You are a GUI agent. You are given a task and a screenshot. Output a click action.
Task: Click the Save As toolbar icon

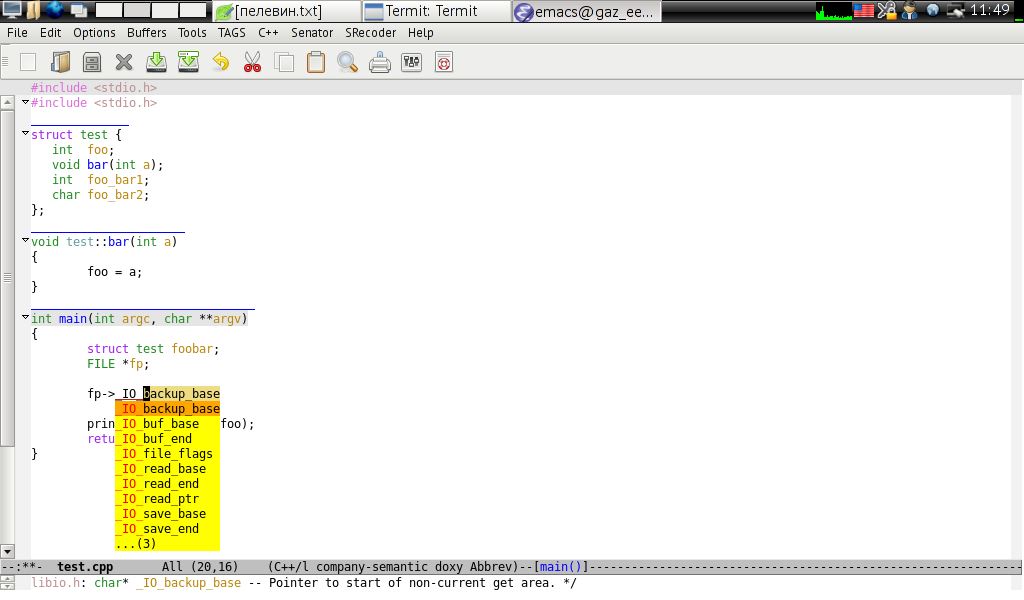tap(188, 62)
